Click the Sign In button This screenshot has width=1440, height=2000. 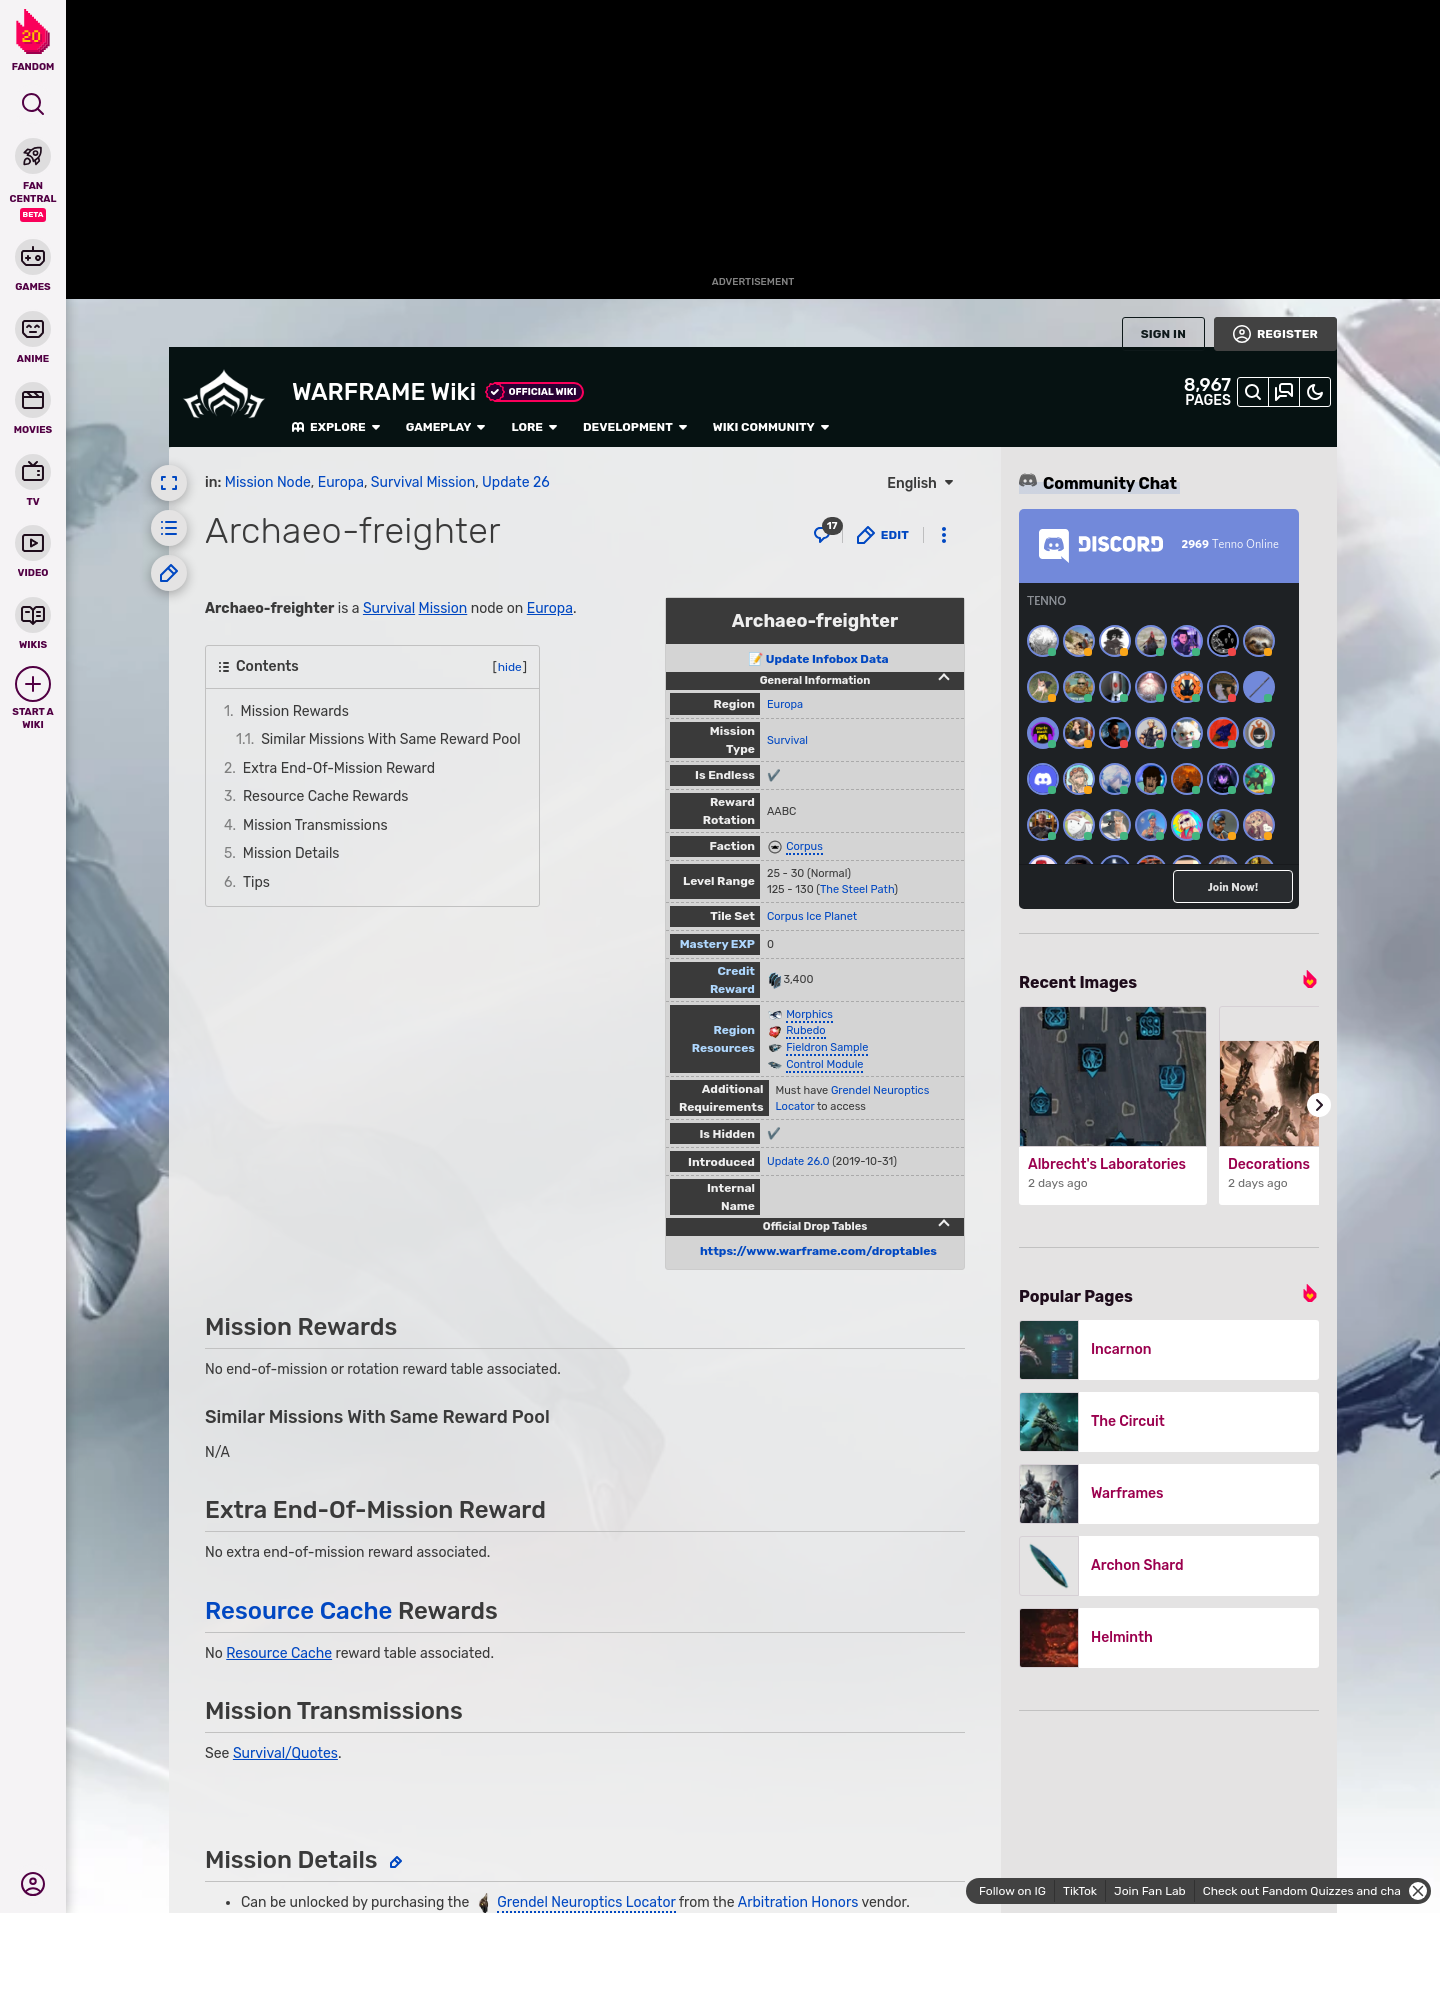(1163, 334)
